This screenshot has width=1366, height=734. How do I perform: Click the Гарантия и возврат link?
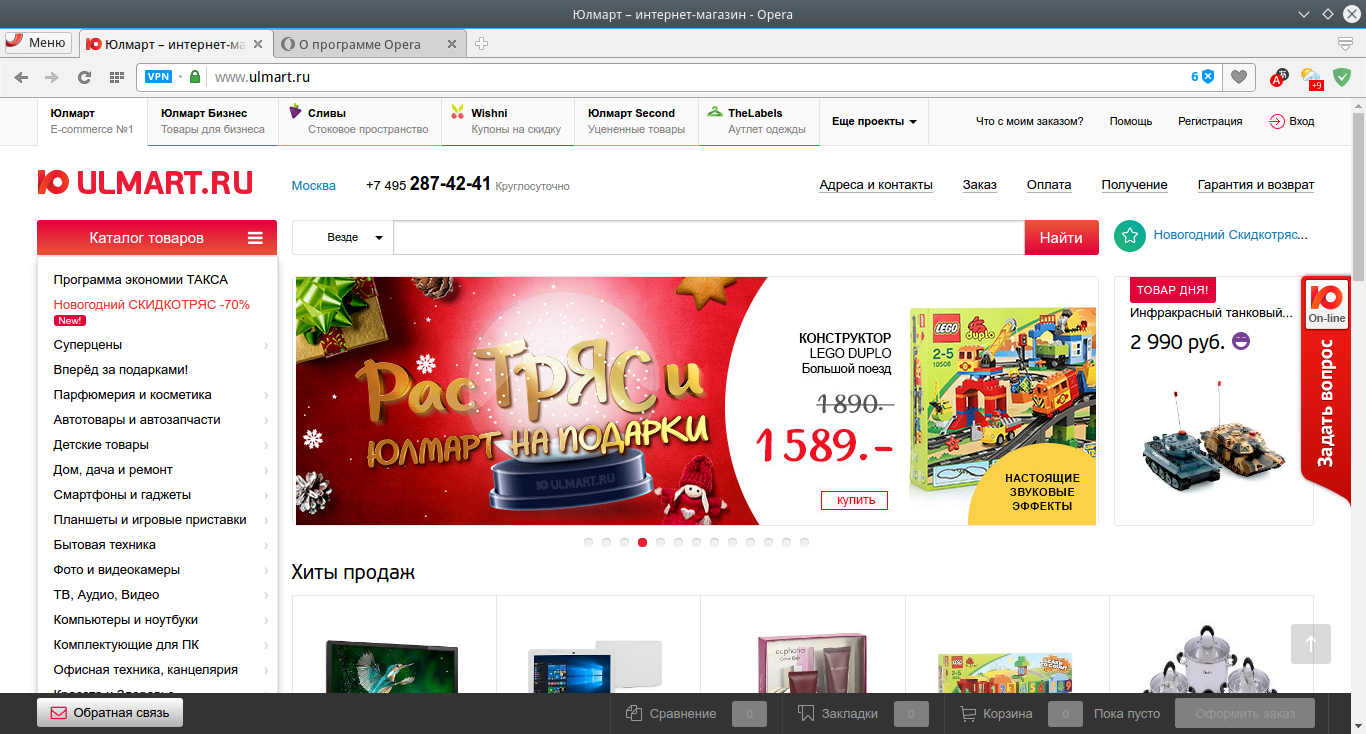[x=1256, y=185]
